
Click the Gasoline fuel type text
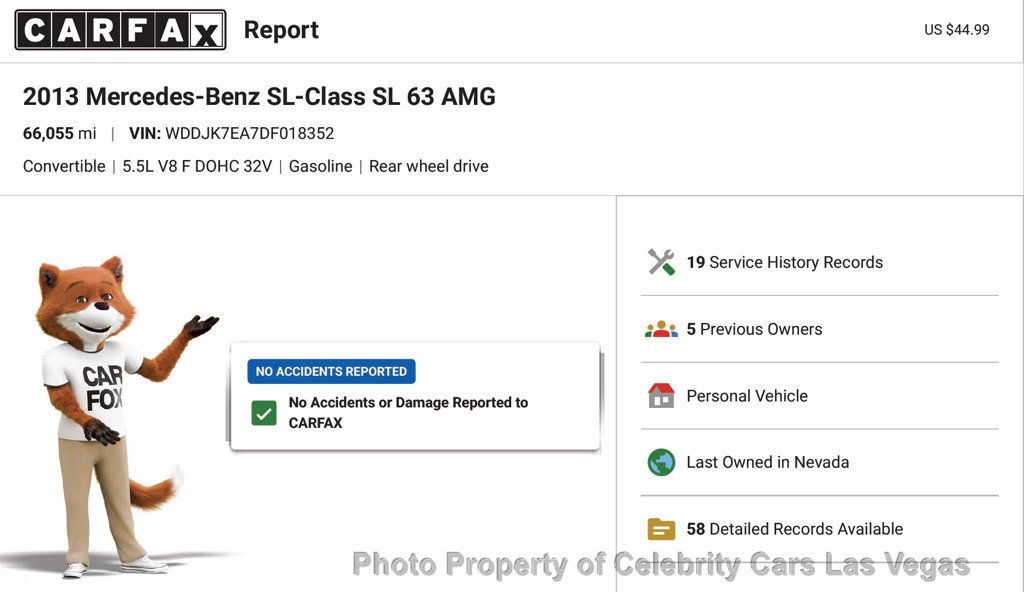tap(320, 166)
